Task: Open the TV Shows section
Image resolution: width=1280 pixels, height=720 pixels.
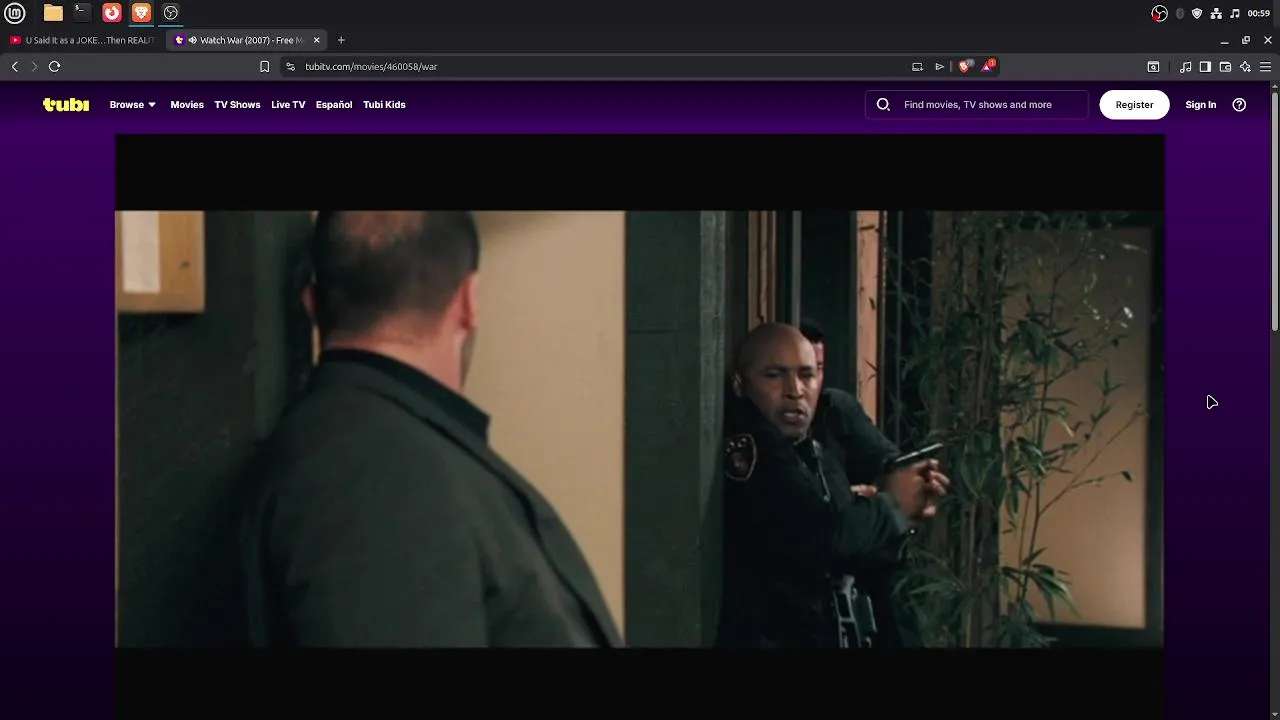Action: [x=237, y=104]
